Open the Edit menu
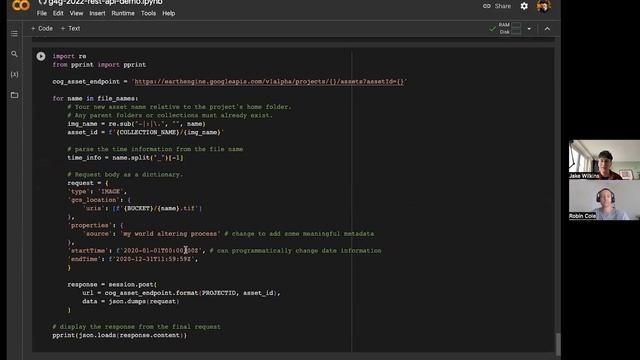The image size is (640, 360). tap(58, 13)
